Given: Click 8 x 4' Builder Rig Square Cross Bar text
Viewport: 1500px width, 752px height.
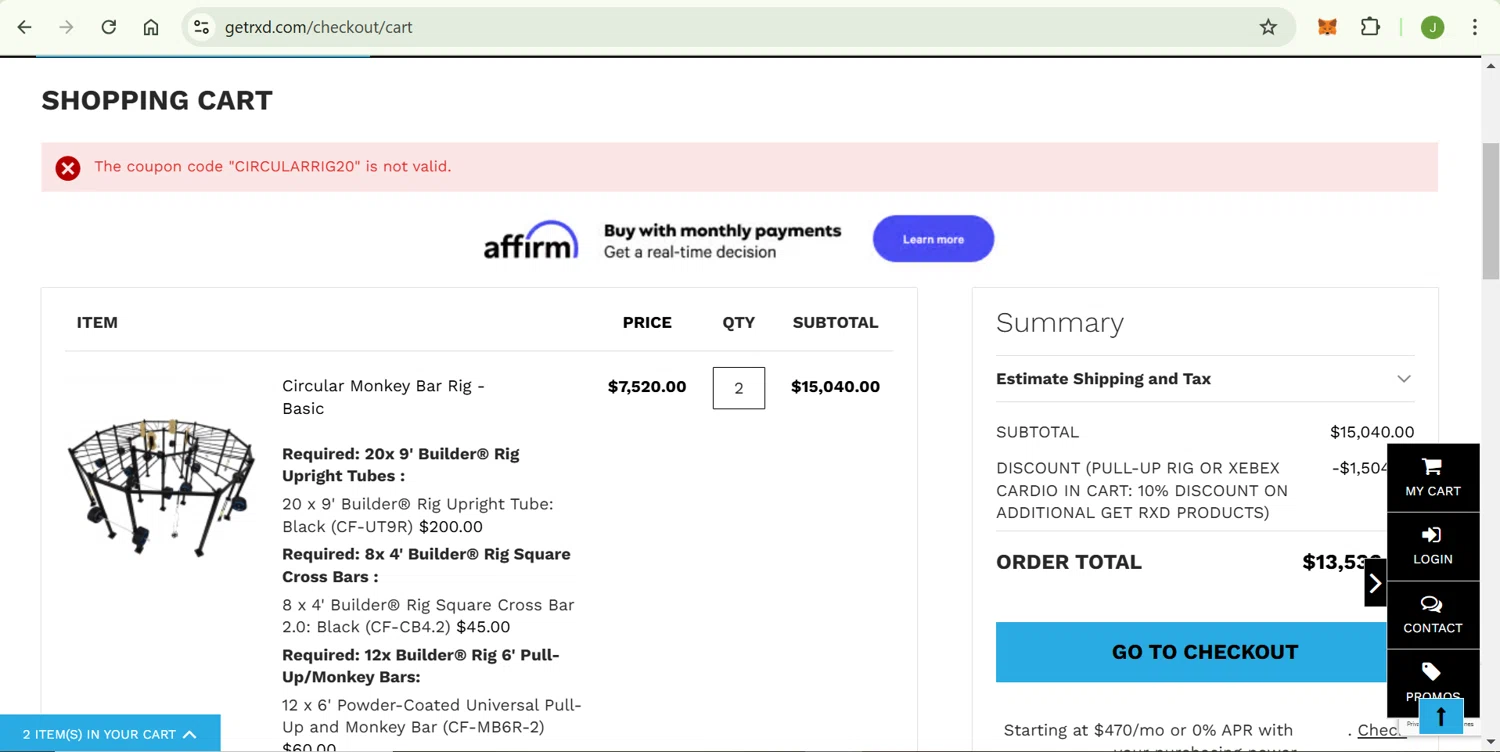Looking at the screenshot, I should click(x=428, y=616).
